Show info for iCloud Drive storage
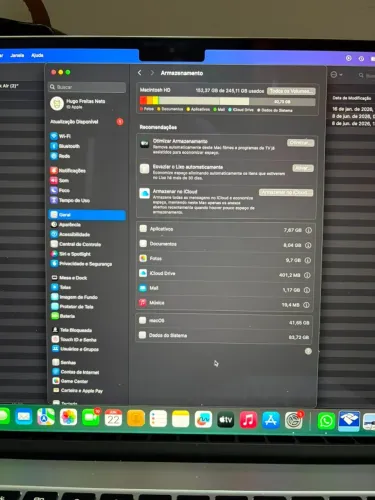Screen dimensions: 375x500 (x=307, y=275)
